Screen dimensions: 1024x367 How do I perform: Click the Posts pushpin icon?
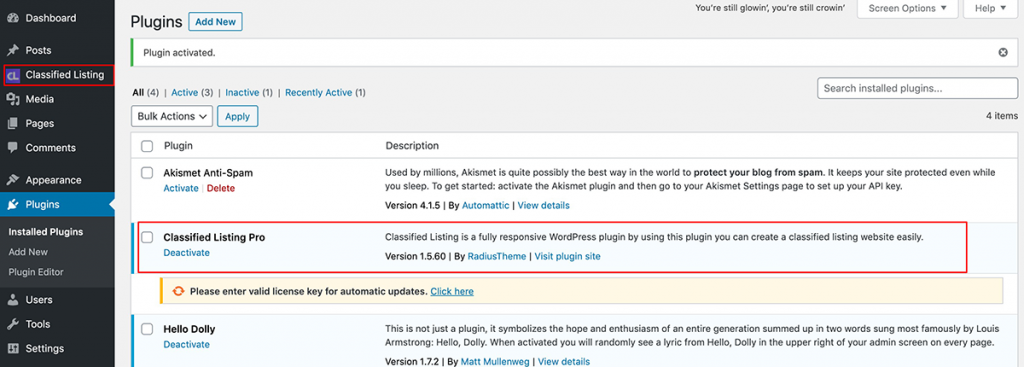12,50
